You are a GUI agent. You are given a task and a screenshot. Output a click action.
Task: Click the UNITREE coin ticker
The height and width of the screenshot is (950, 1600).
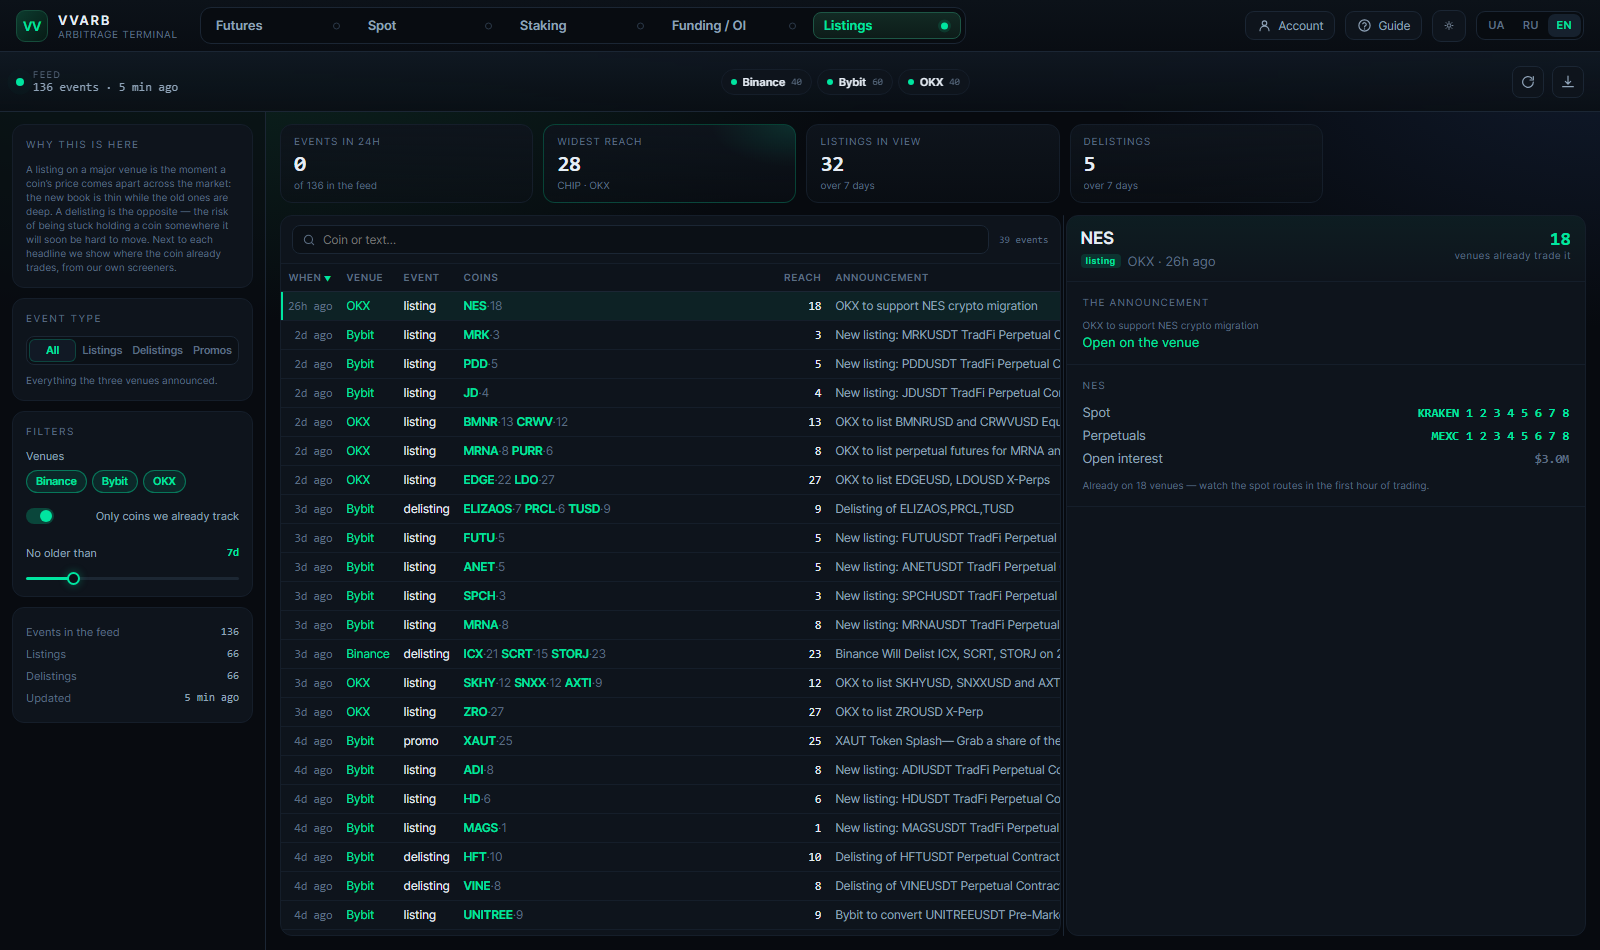coord(487,915)
